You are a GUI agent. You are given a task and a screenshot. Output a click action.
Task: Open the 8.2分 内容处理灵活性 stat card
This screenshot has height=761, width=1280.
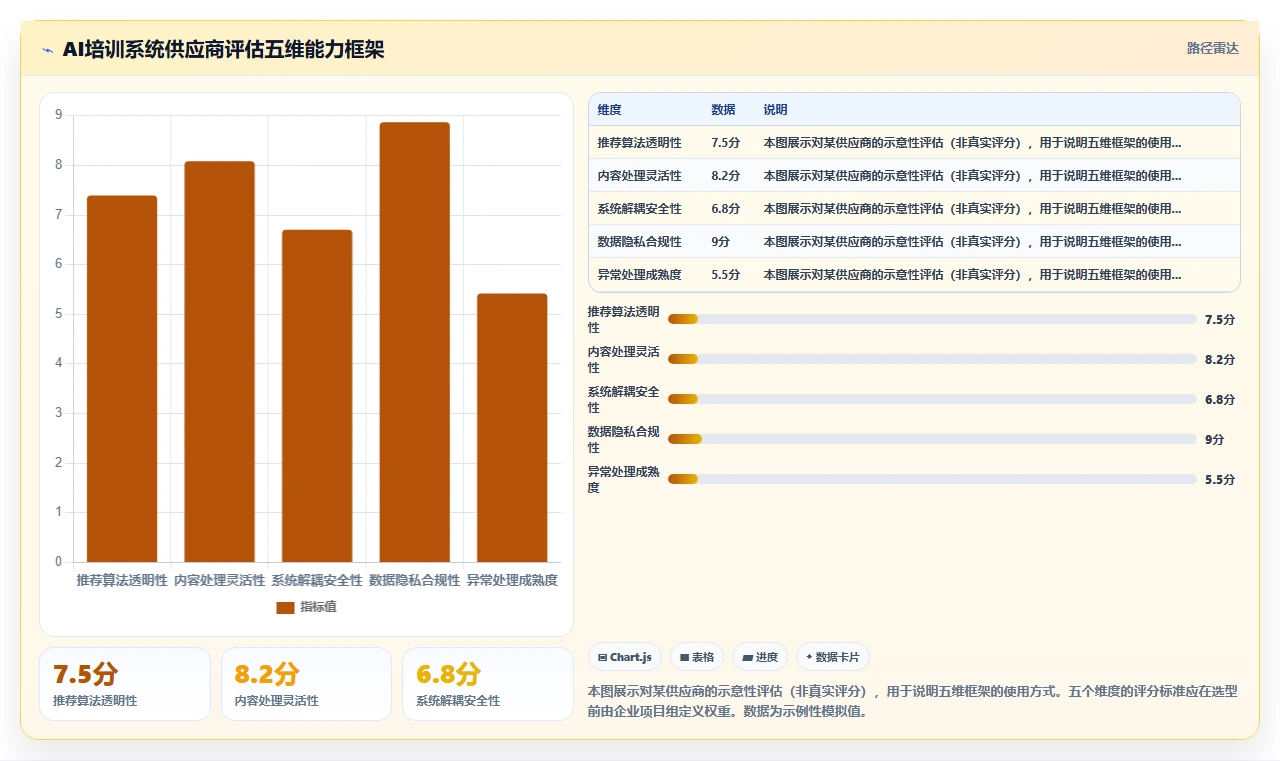pyautogui.click(x=306, y=684)
